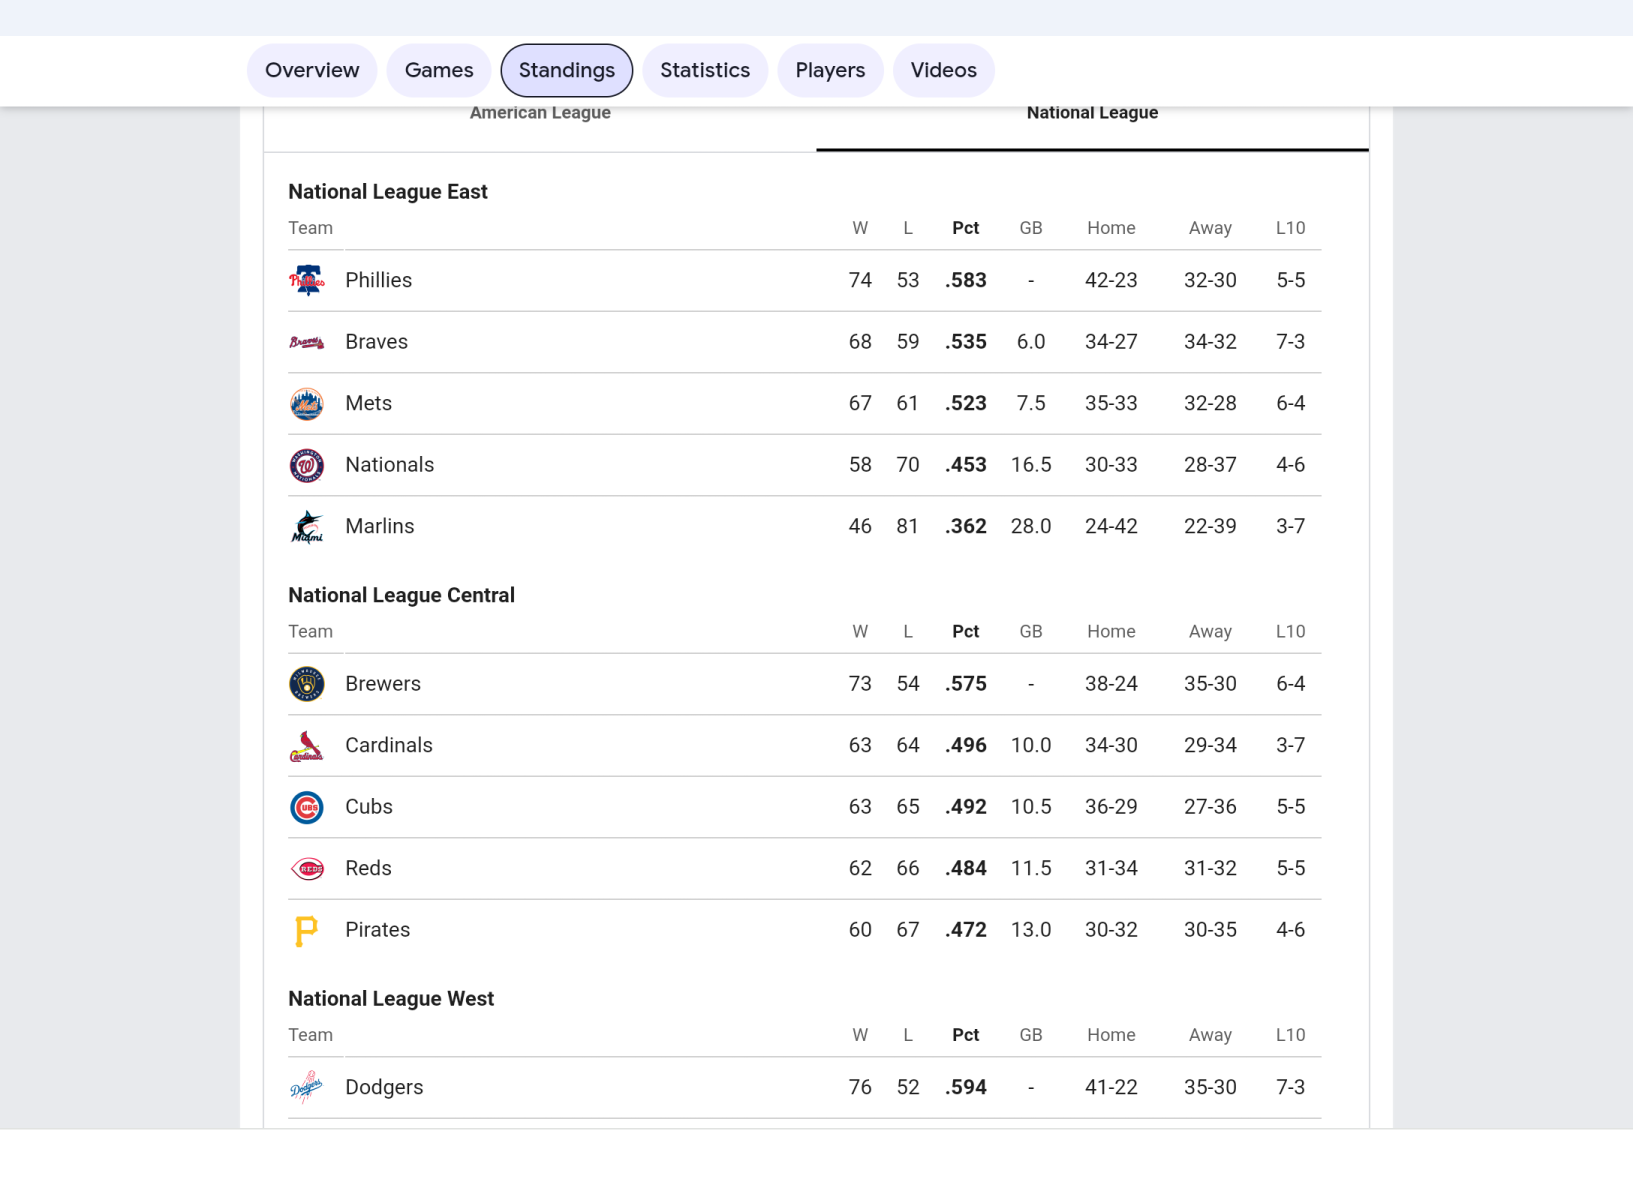This screenshot has width=1633, height=1200.
Task: Click Home header in NL Central table
Action: pos(1111,632)
